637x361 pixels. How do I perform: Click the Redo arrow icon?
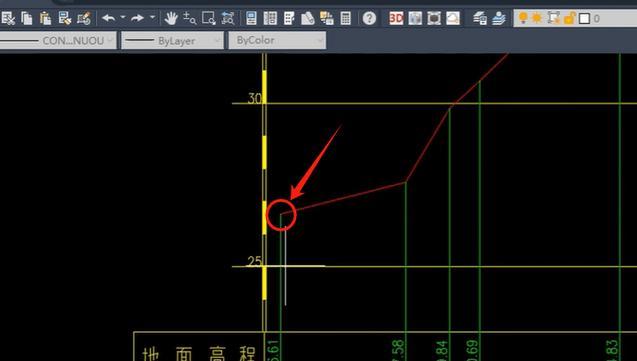click(x=137, y=18)
